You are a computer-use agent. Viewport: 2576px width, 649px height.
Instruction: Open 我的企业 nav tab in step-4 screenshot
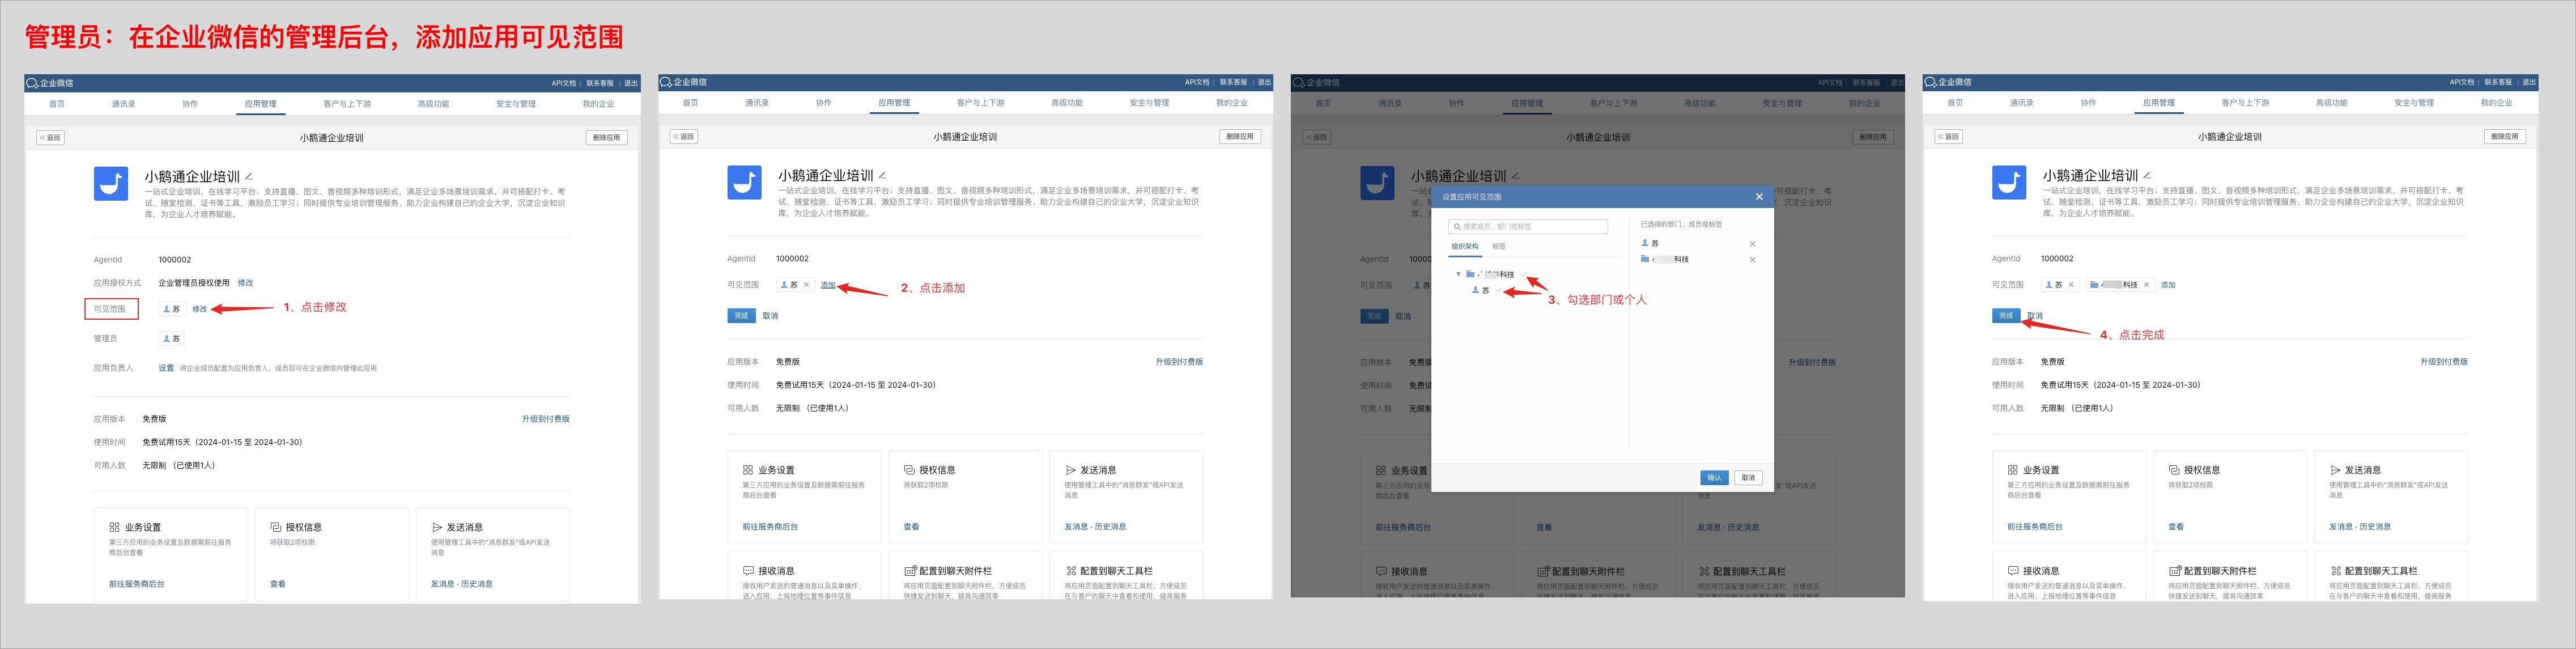coord(2496,103)
